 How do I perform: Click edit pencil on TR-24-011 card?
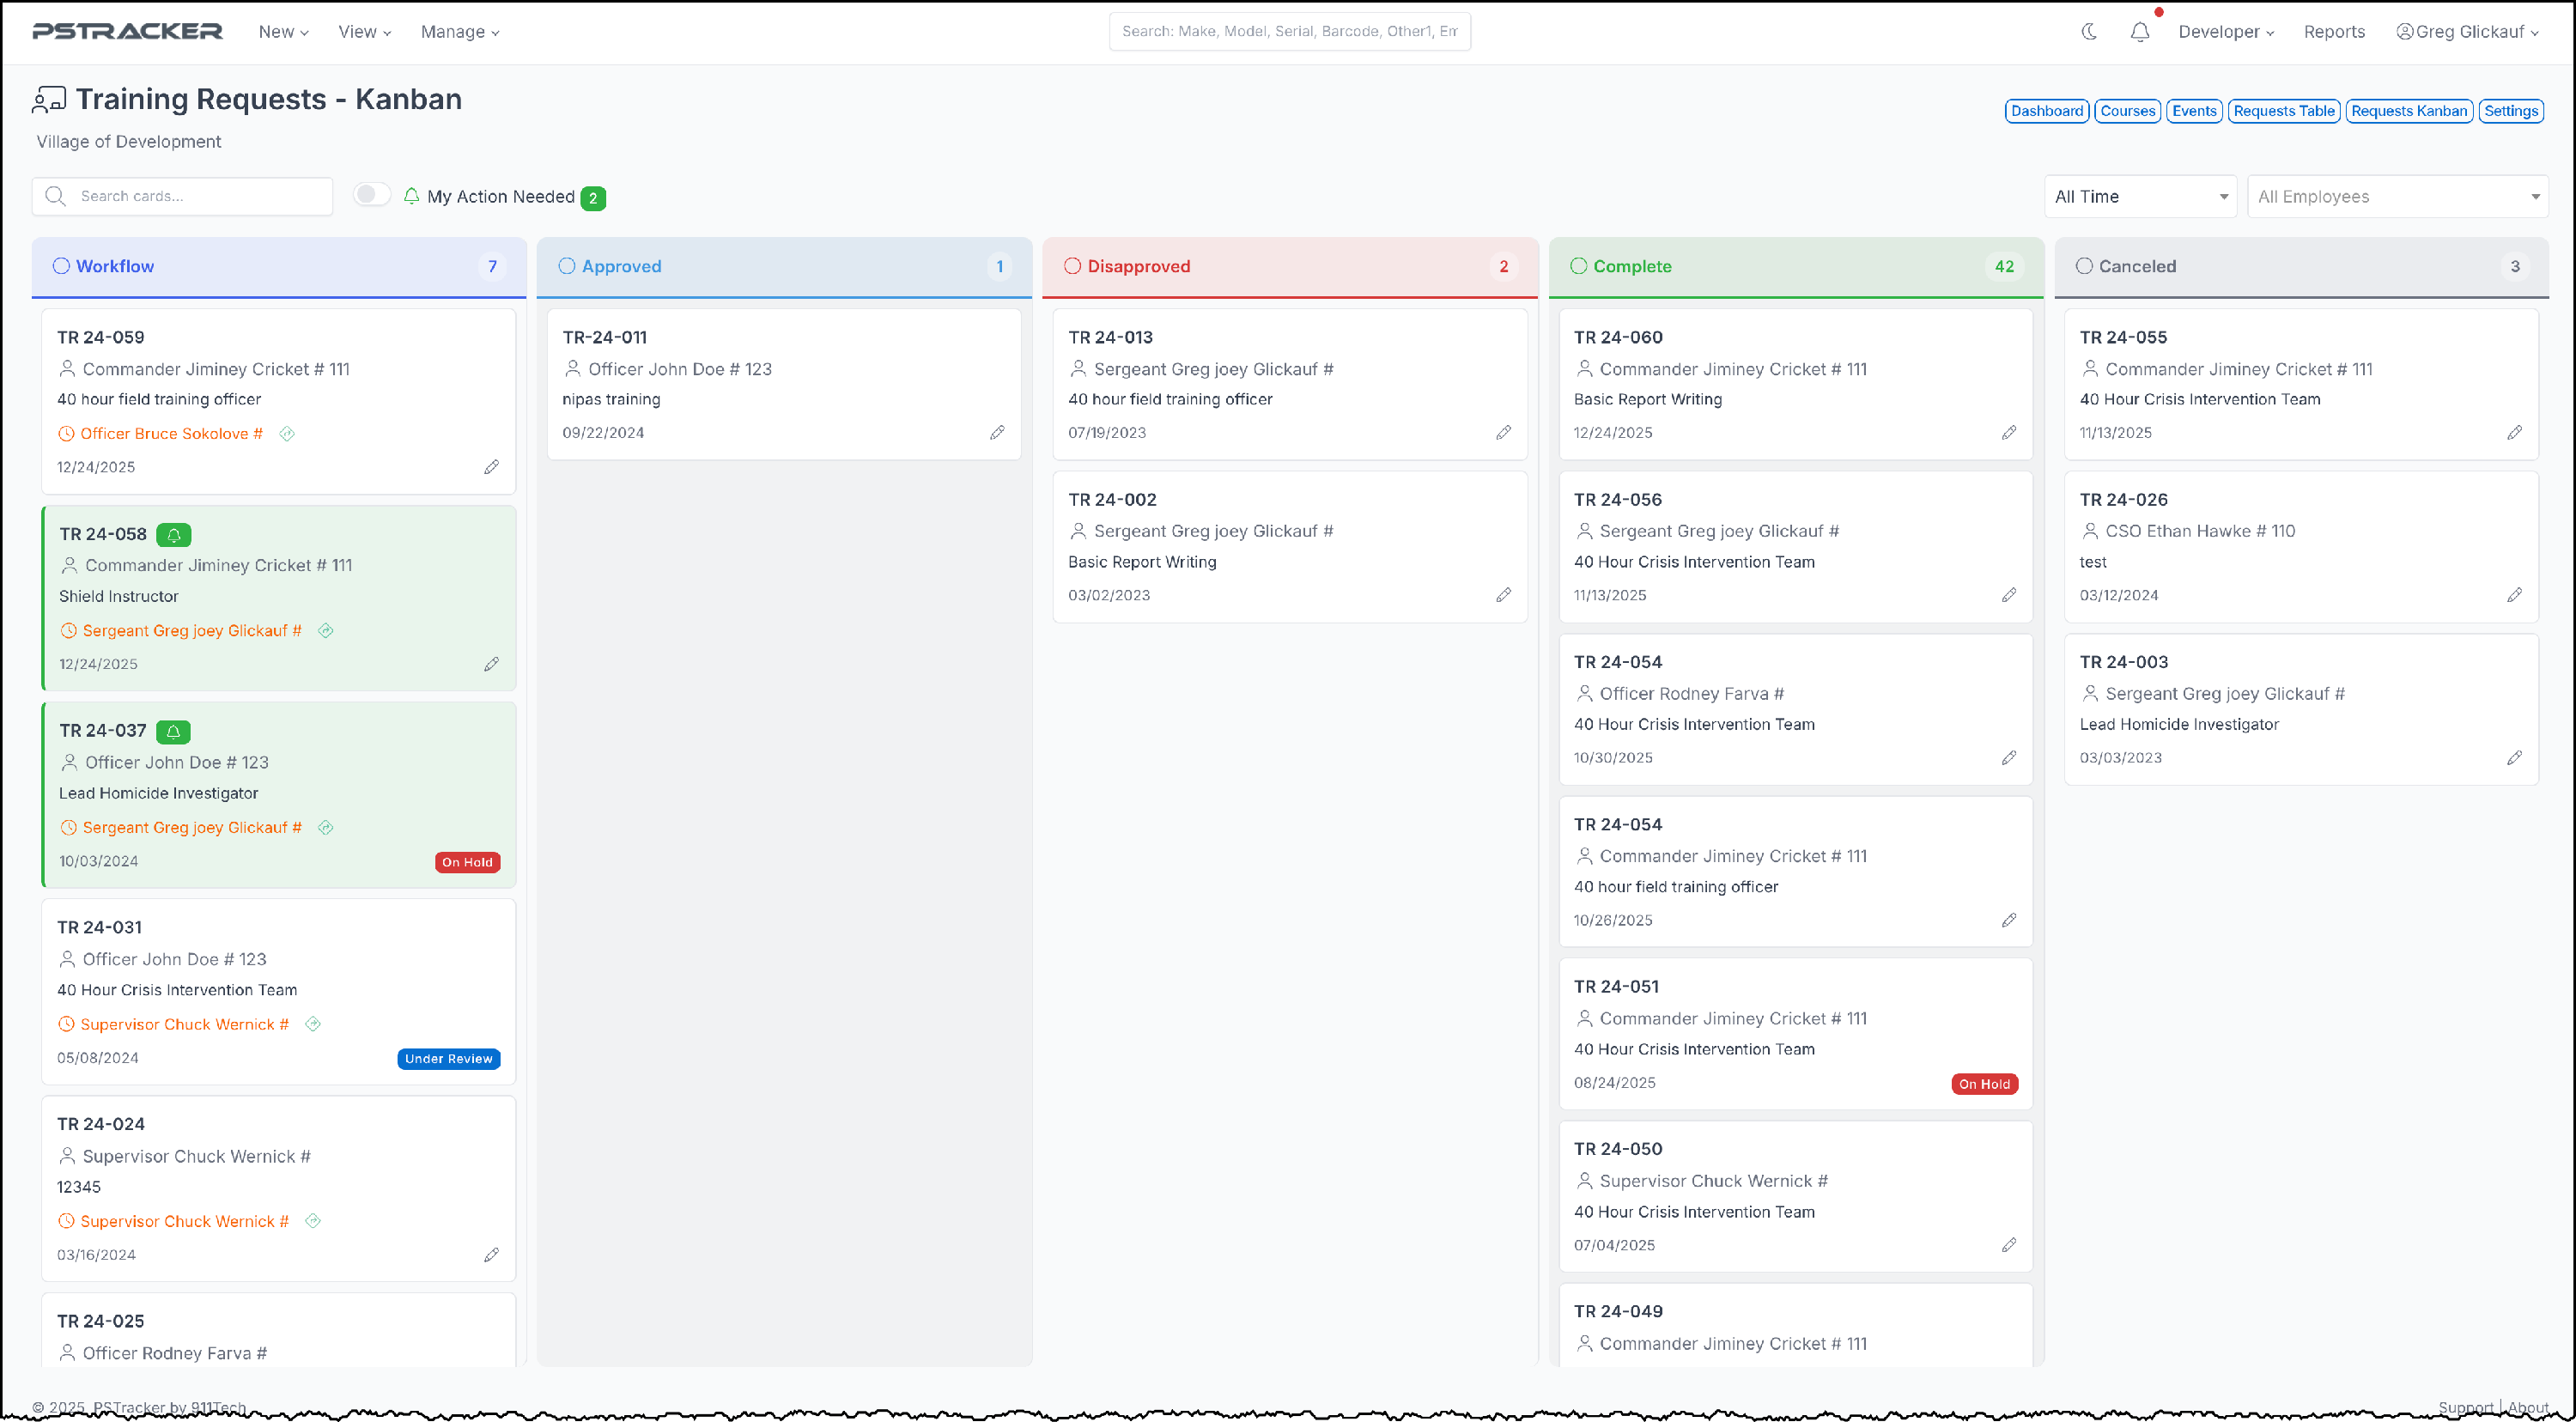(x=997, y=432)
